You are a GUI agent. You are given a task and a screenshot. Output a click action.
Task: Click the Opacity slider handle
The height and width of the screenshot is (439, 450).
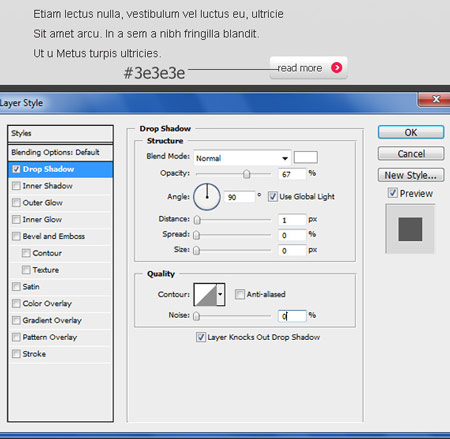tap(246, 174)
